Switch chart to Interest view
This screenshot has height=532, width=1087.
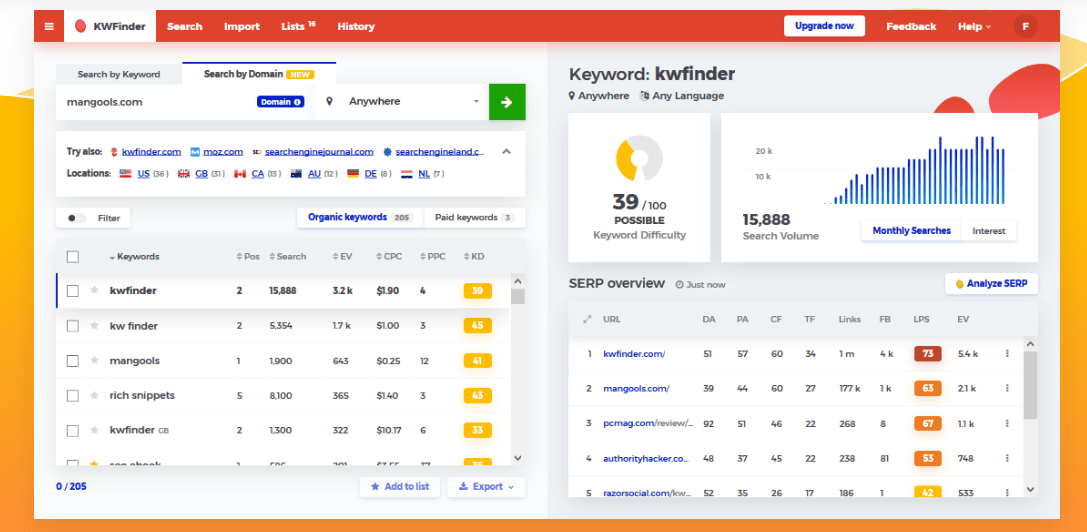[x=989, y=231]
